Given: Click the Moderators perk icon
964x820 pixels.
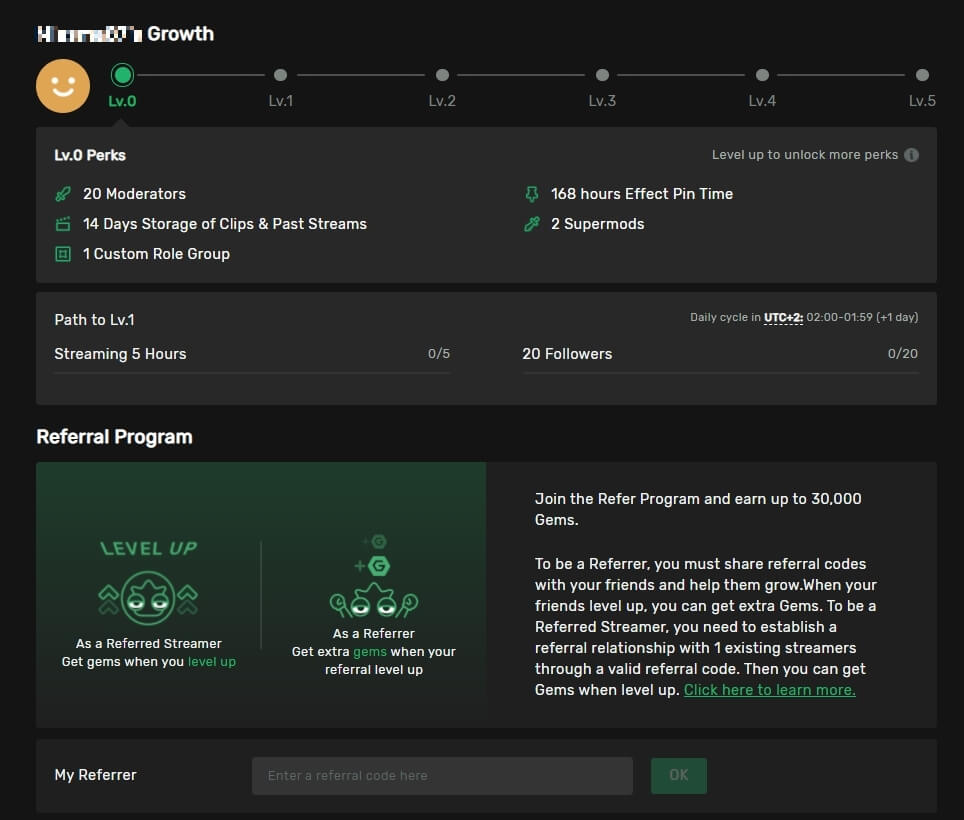Looking at the screenshot, I should [63, 194].
